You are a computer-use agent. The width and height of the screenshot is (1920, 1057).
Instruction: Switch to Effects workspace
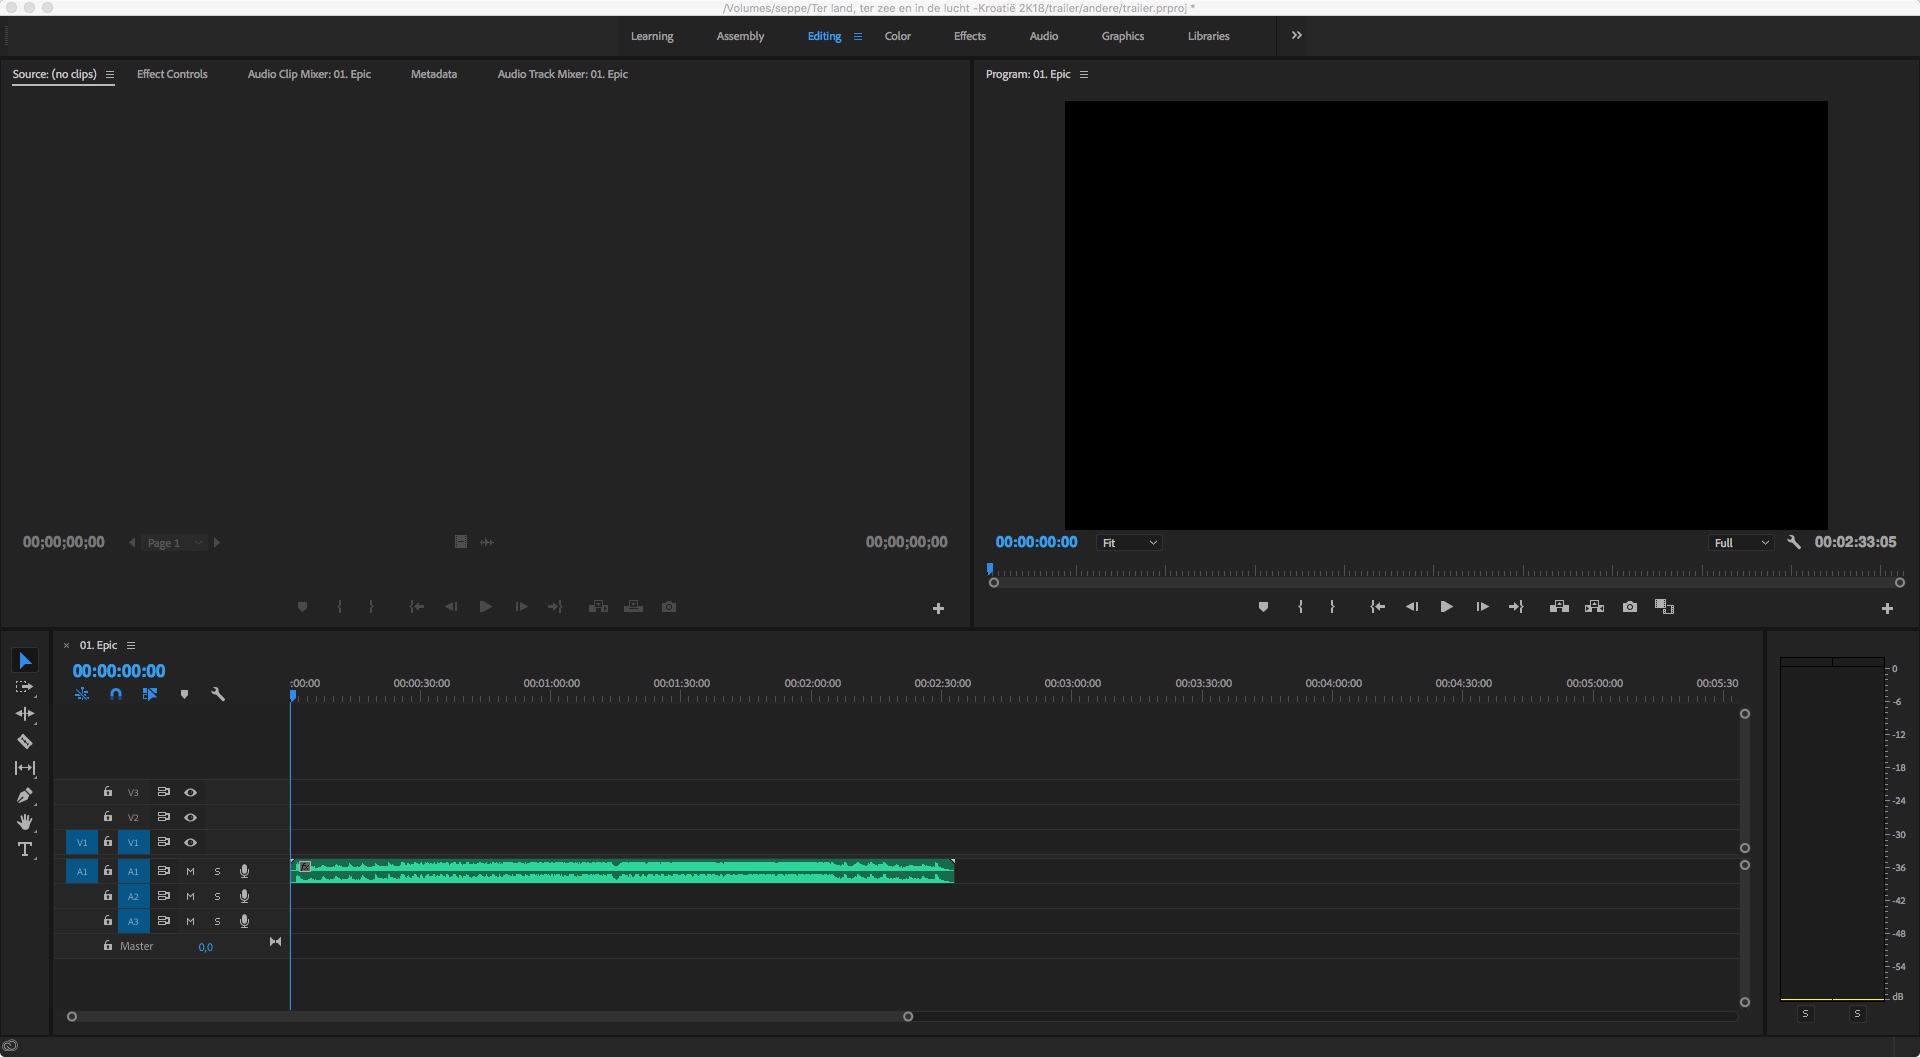[970, 36]
